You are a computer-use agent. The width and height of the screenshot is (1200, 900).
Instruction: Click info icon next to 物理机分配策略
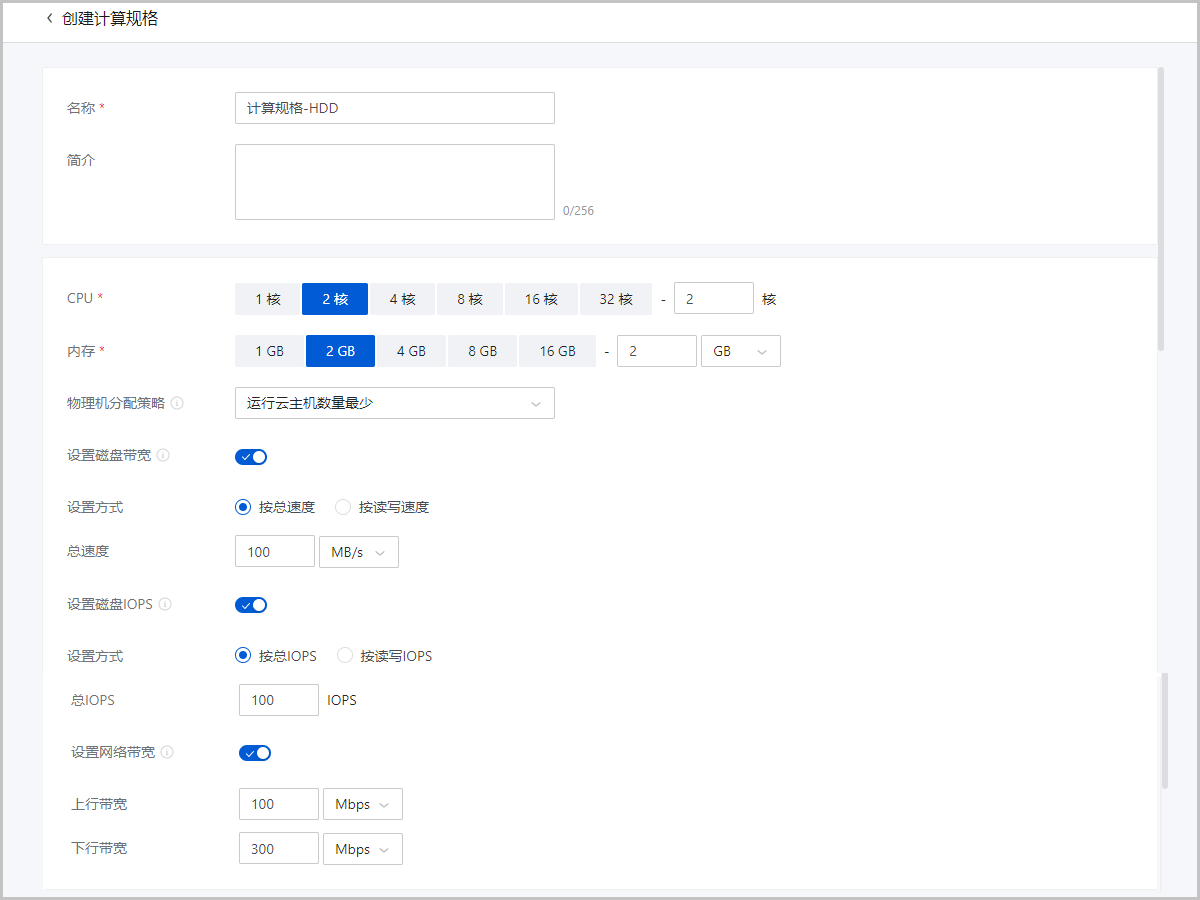[177, 403]
